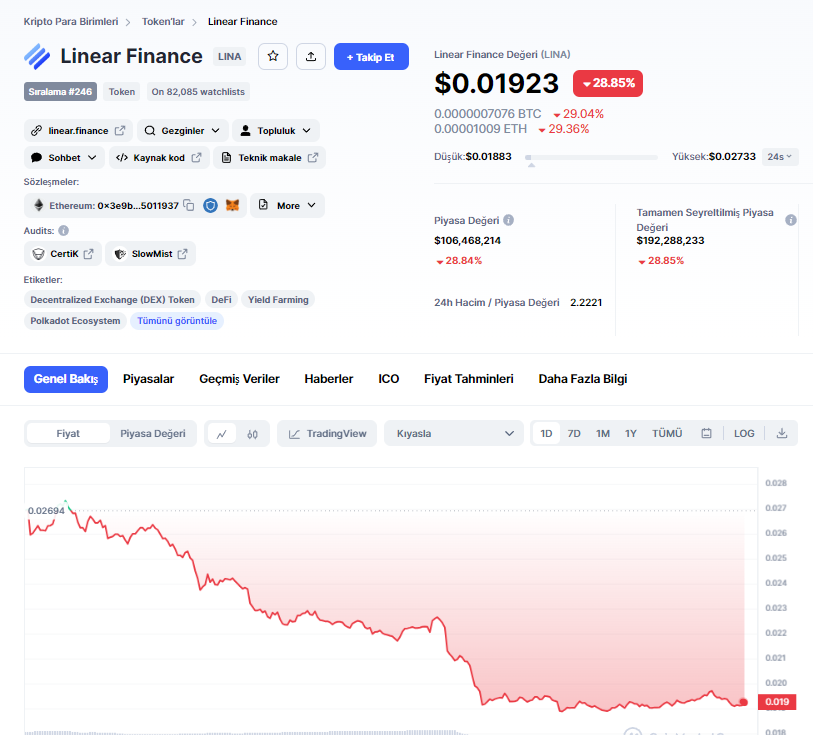Click the share upload icon
813x735 pixels.
[311, 57]
